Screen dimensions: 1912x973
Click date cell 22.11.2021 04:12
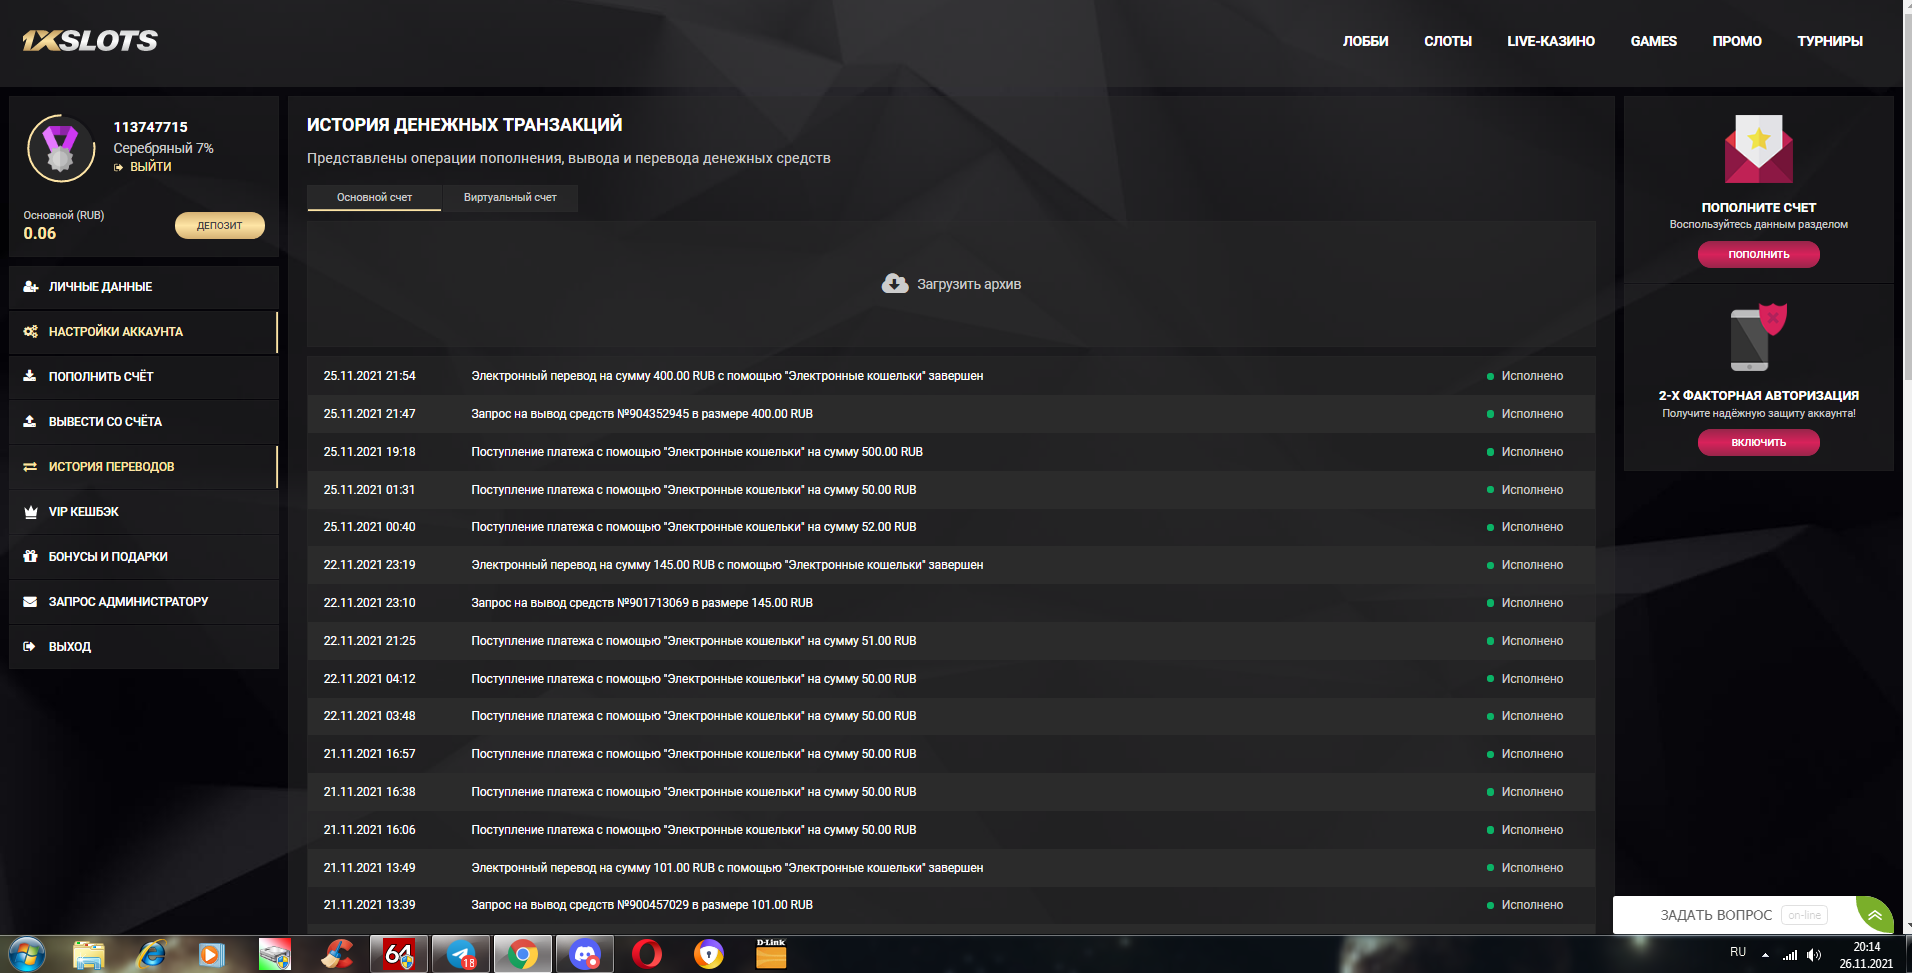tap(369, 679)
